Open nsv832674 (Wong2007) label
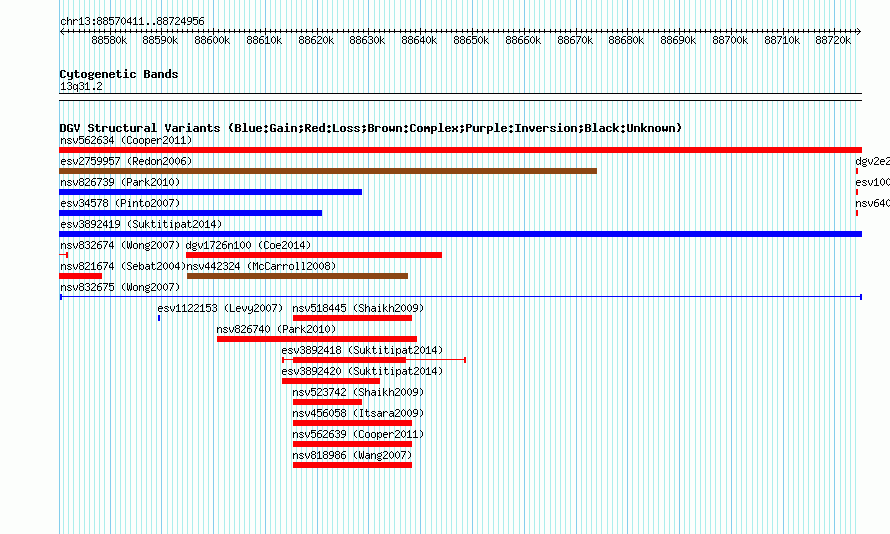The height and width of the screenshot is (534, 890). click(120, 245)
